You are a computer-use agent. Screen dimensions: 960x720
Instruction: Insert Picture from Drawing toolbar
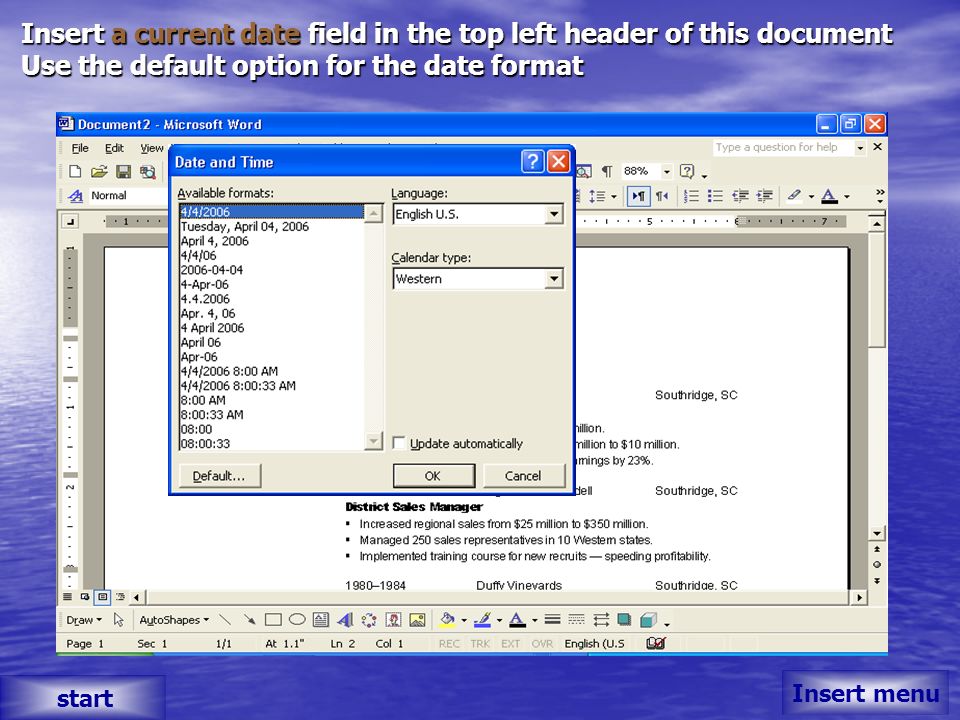click(x=418, y=620)
